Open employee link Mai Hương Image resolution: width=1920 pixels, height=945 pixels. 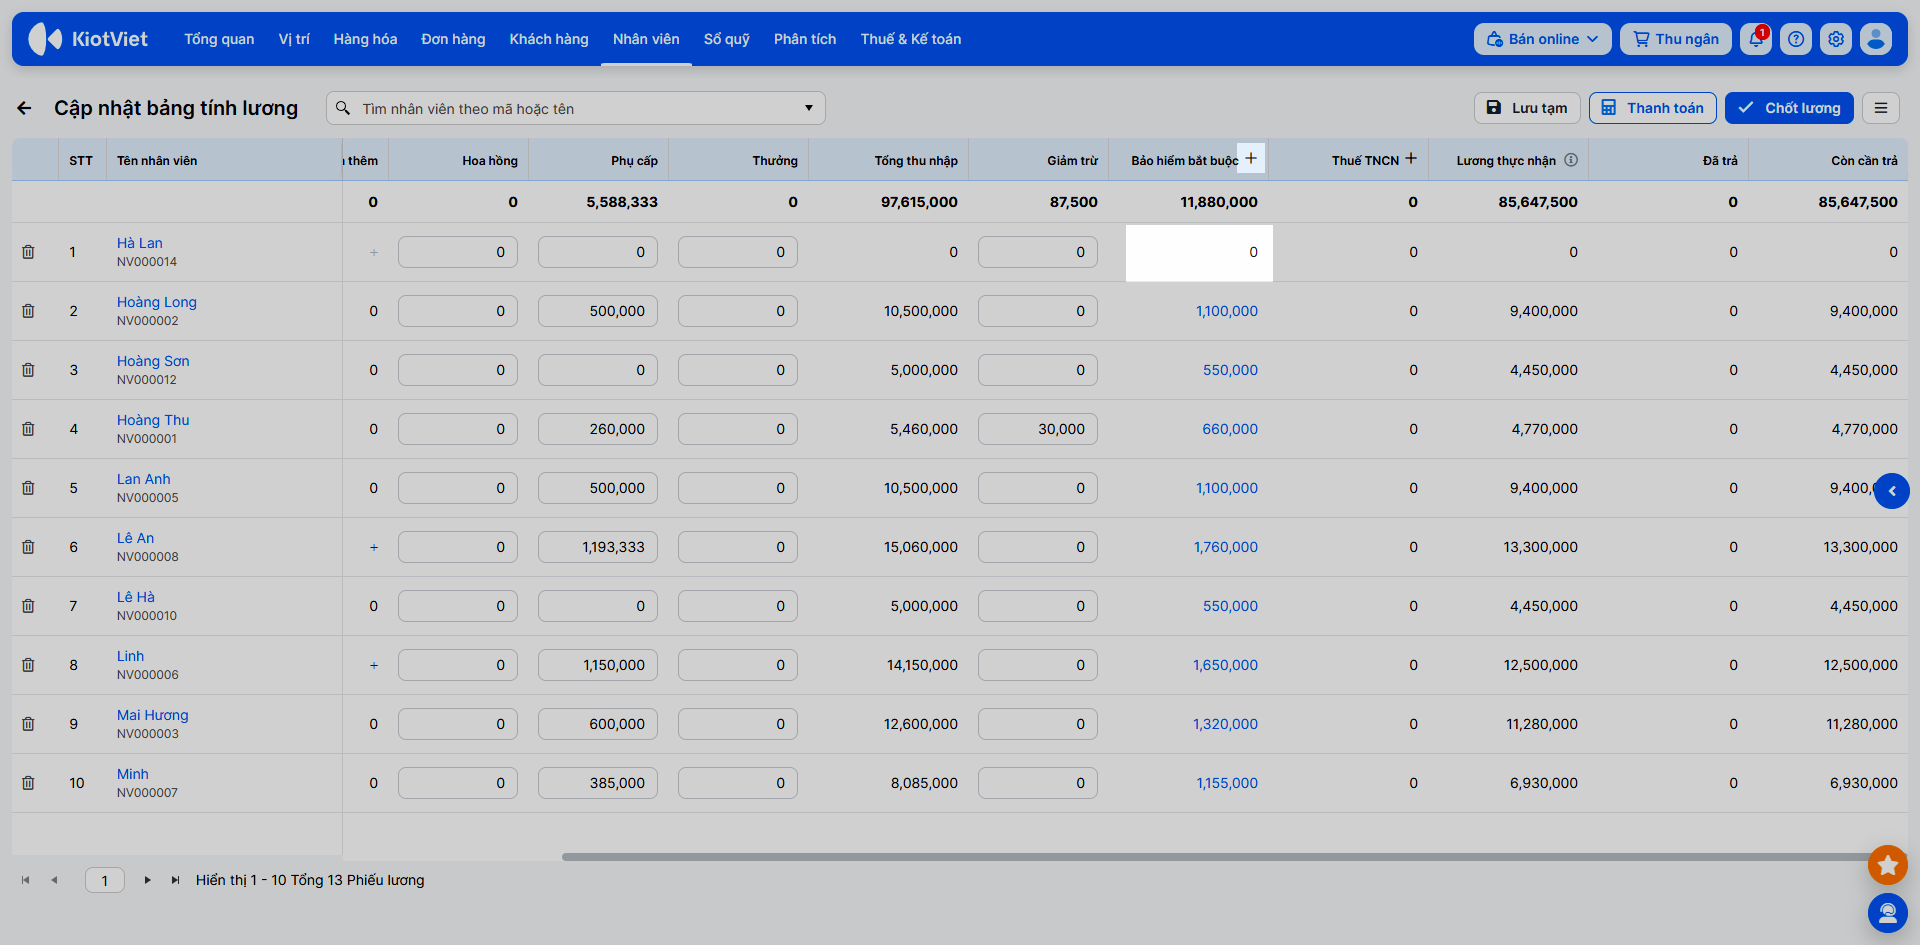pos(152,715)
